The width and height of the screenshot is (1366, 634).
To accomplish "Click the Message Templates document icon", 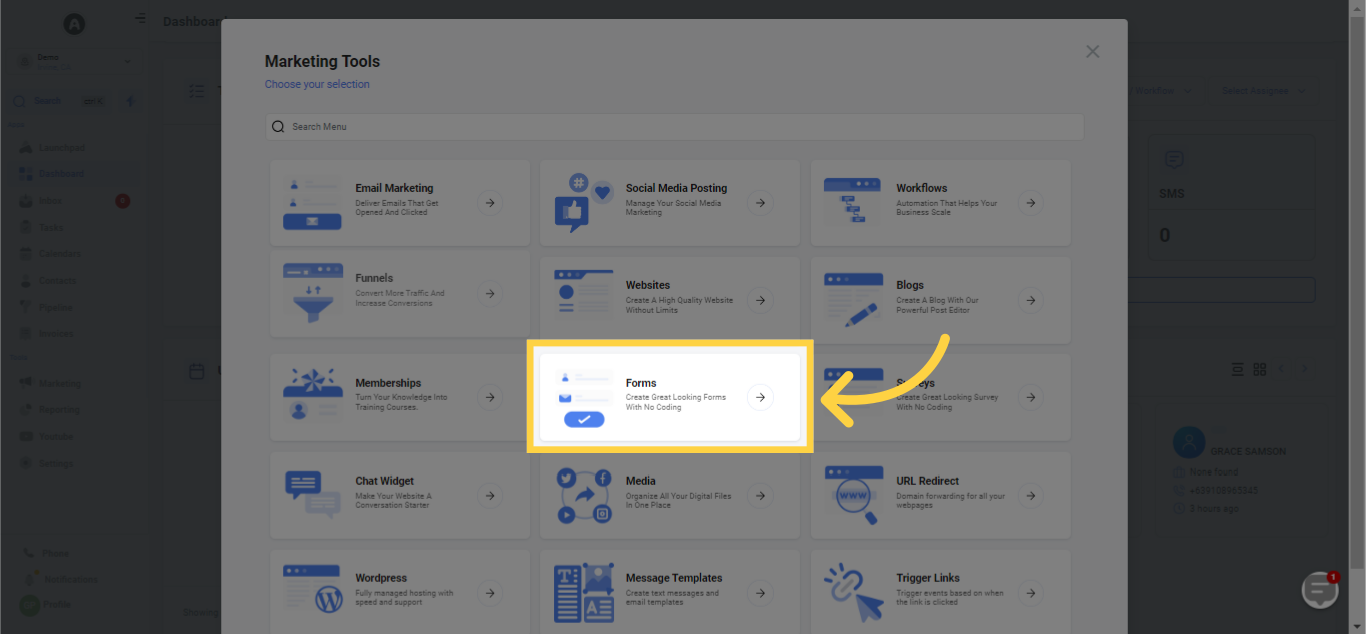I will click(x=584, y=593).
